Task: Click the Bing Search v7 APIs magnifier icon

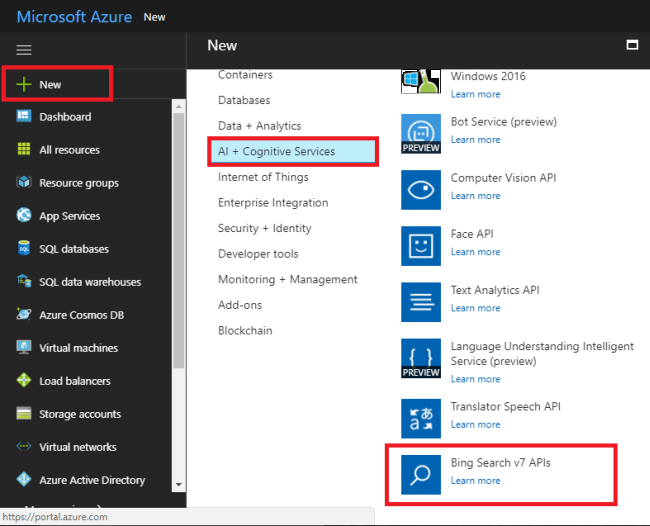Action: (x=421, y=474)
